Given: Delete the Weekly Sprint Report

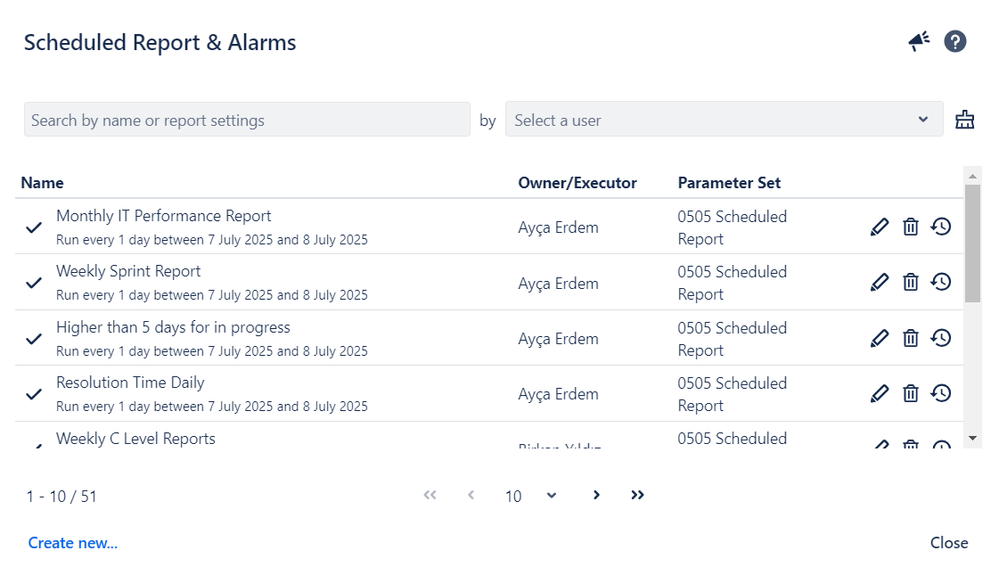Looking at the screenshot, I should (x=910, y=281).
